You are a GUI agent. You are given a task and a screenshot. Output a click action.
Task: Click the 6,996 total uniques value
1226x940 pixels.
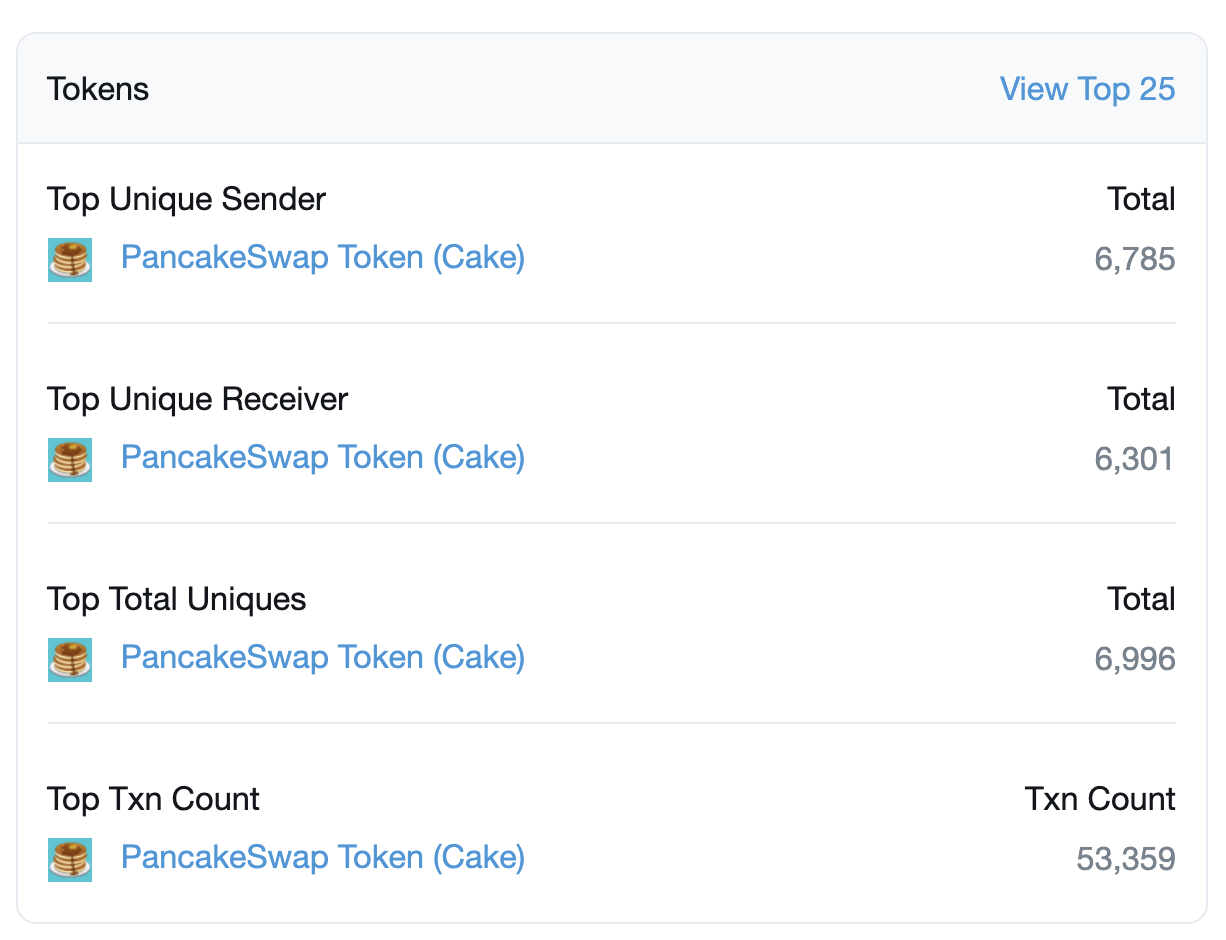point(1135,660)
